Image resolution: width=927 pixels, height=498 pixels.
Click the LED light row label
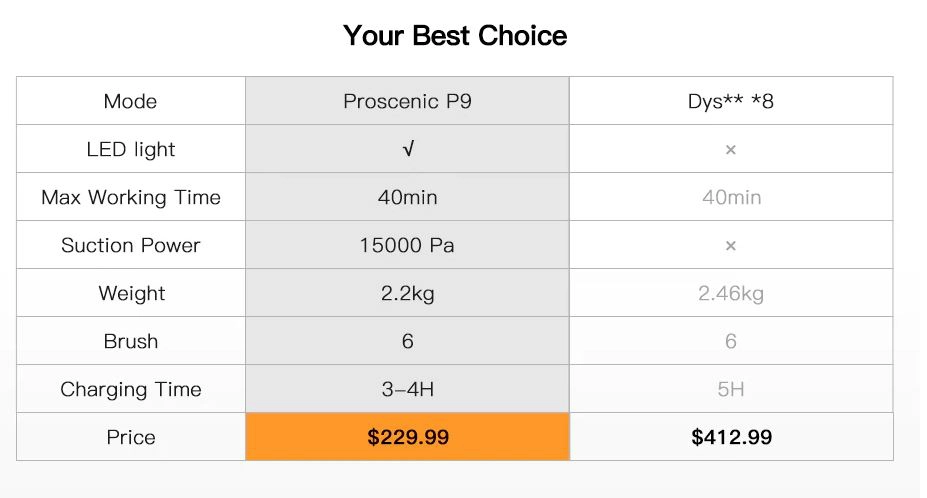(x=131, y=150)
